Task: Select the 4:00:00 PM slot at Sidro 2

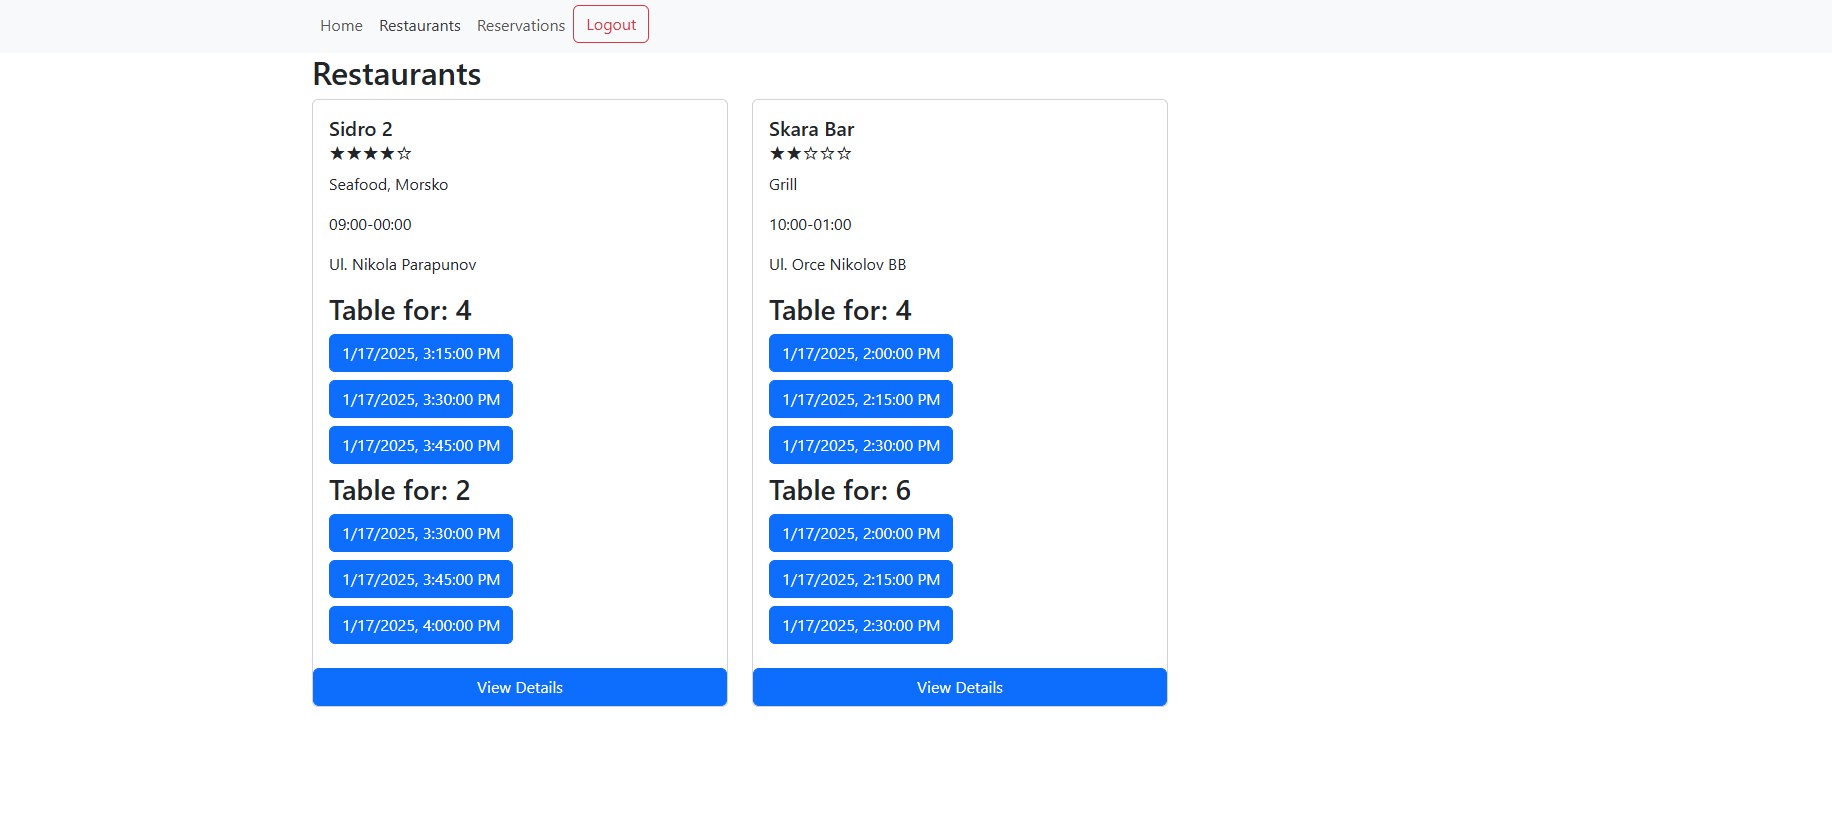Action: pos(421,626)
